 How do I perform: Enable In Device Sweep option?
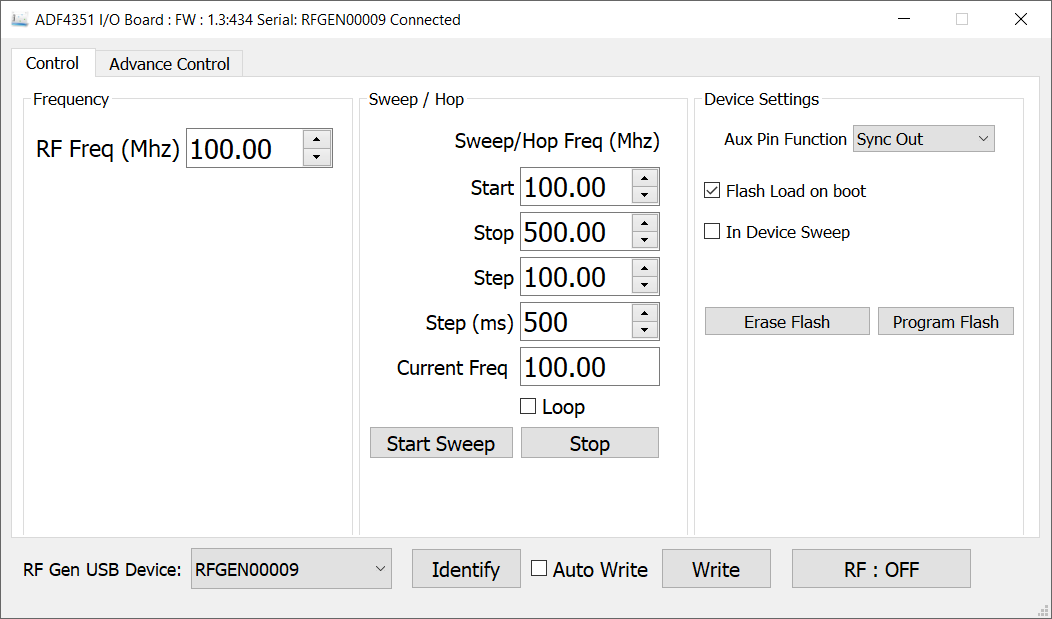tap(712, 232)
